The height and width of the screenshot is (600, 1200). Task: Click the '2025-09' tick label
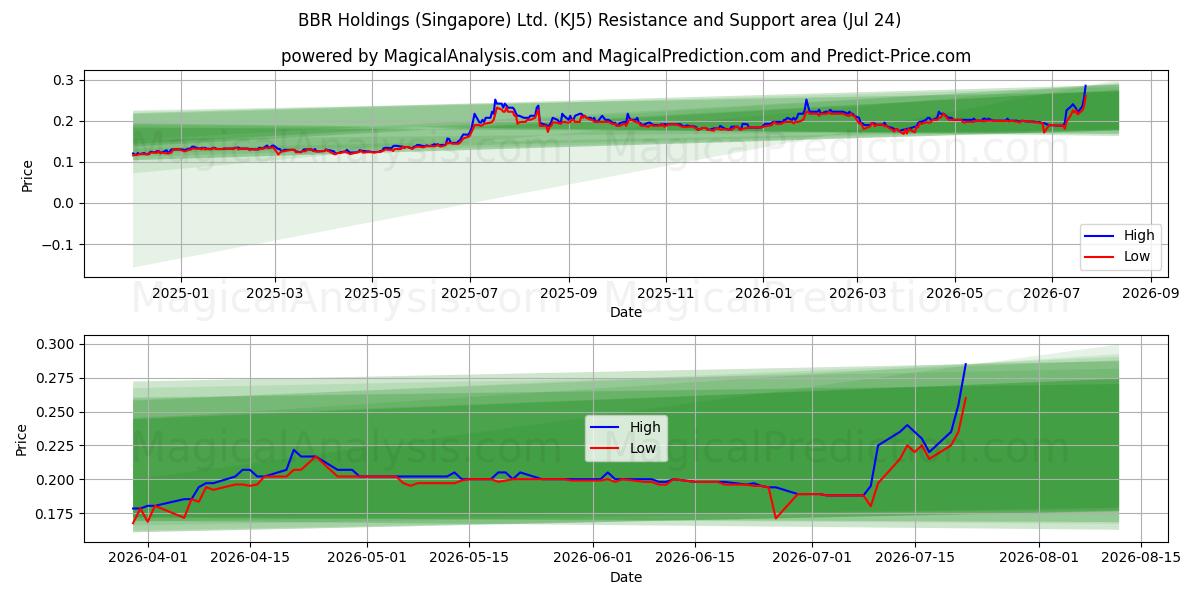(x=569, y=293)
